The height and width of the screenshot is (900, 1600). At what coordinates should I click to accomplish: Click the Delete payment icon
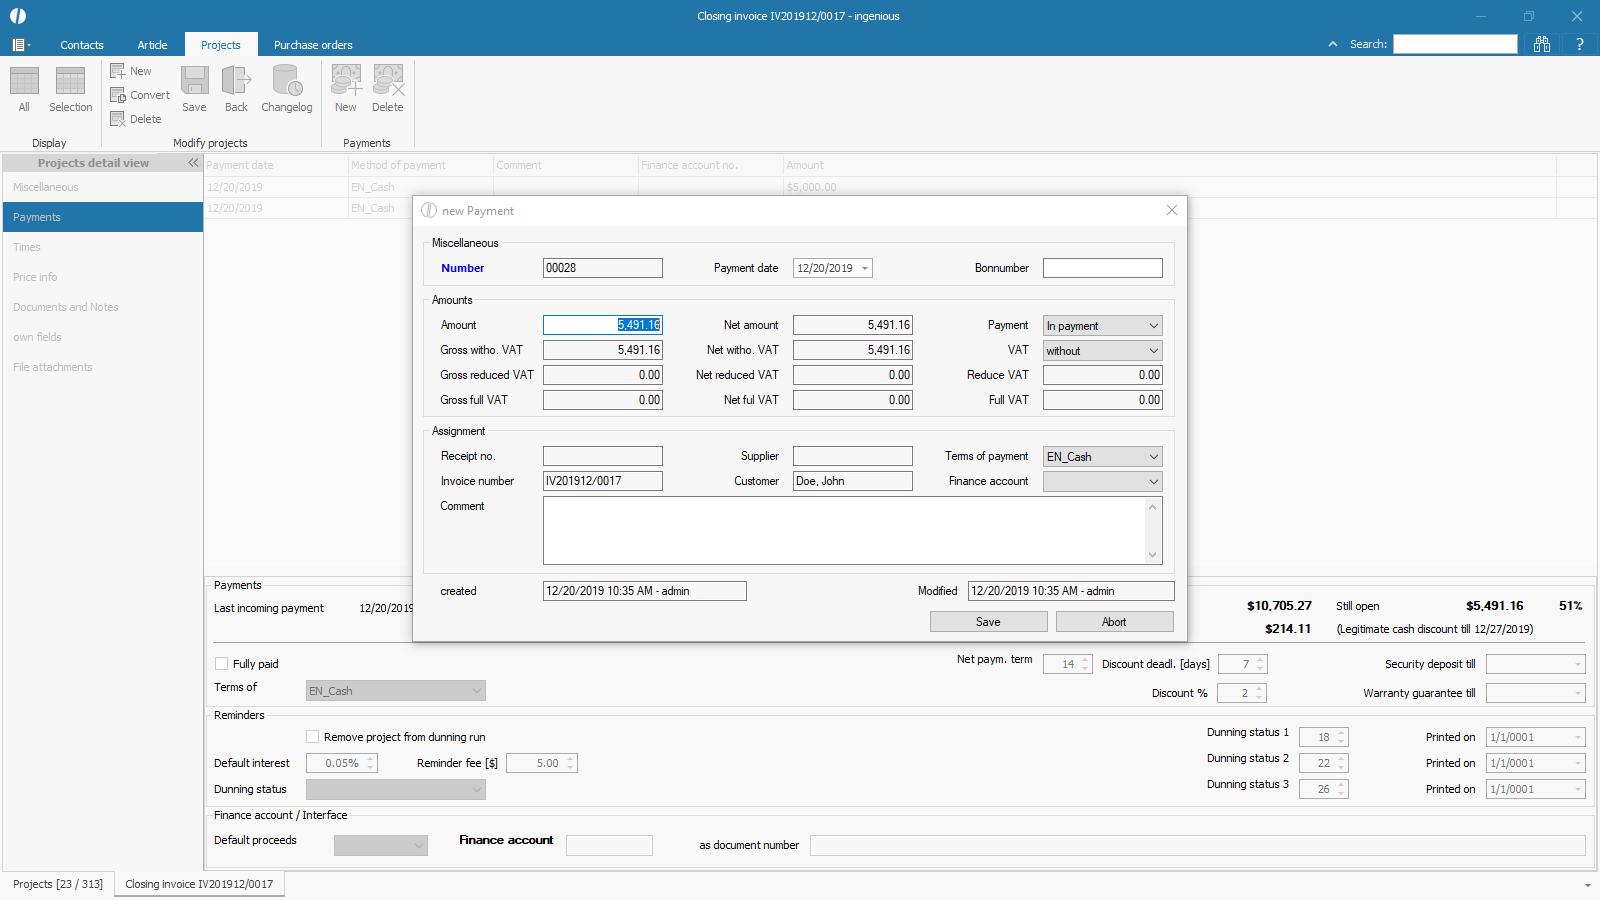click(388, 89)
